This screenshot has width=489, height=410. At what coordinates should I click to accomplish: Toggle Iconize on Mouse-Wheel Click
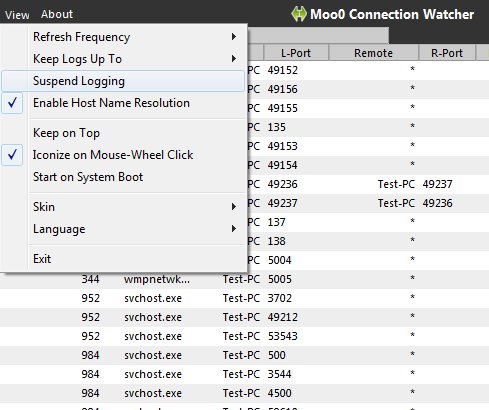pyautogui.click(x=123, y=155)
